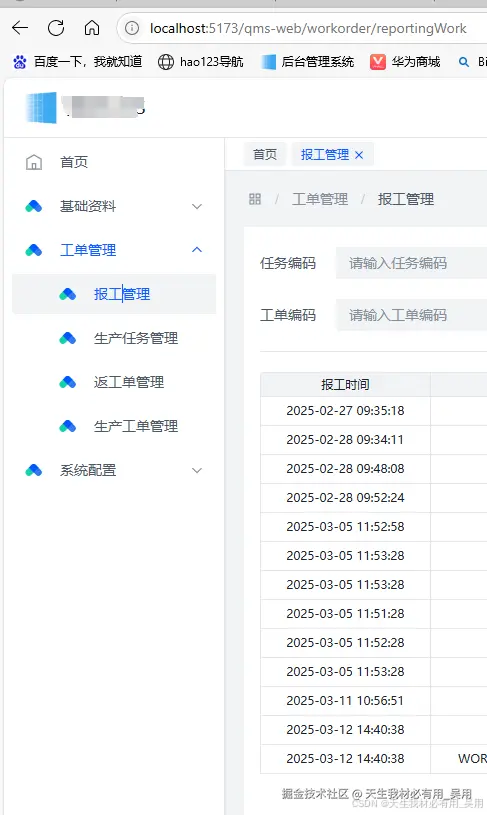Reload the page with refresh icon

56,28
